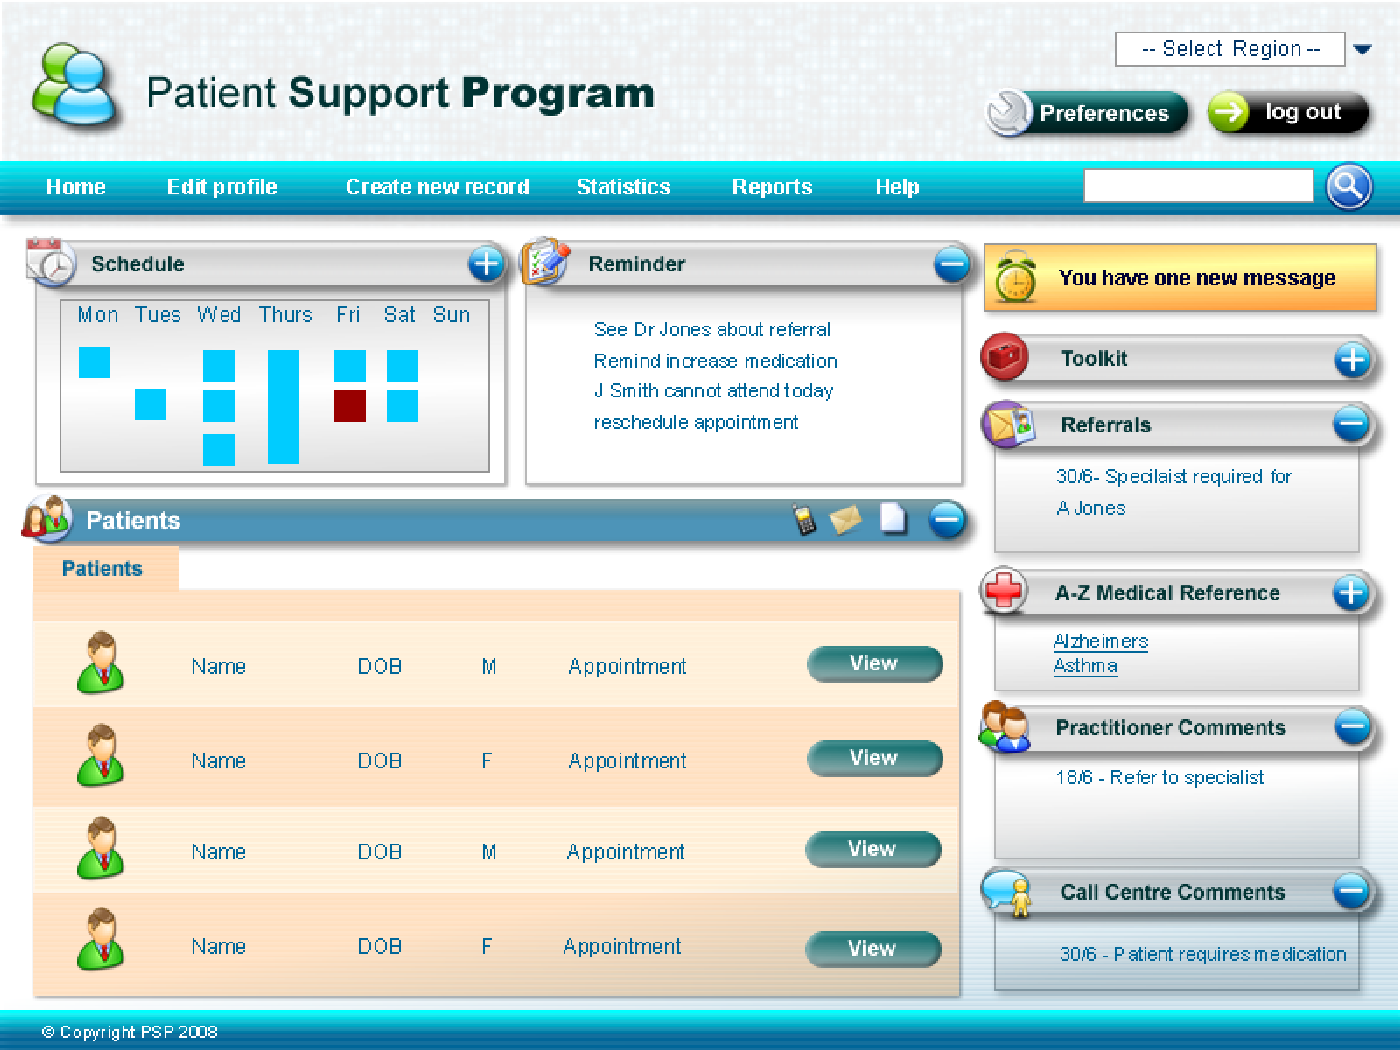Click the Patients panel people icon
This screenshot has height=1050, width=1400.
pos(47,518)
